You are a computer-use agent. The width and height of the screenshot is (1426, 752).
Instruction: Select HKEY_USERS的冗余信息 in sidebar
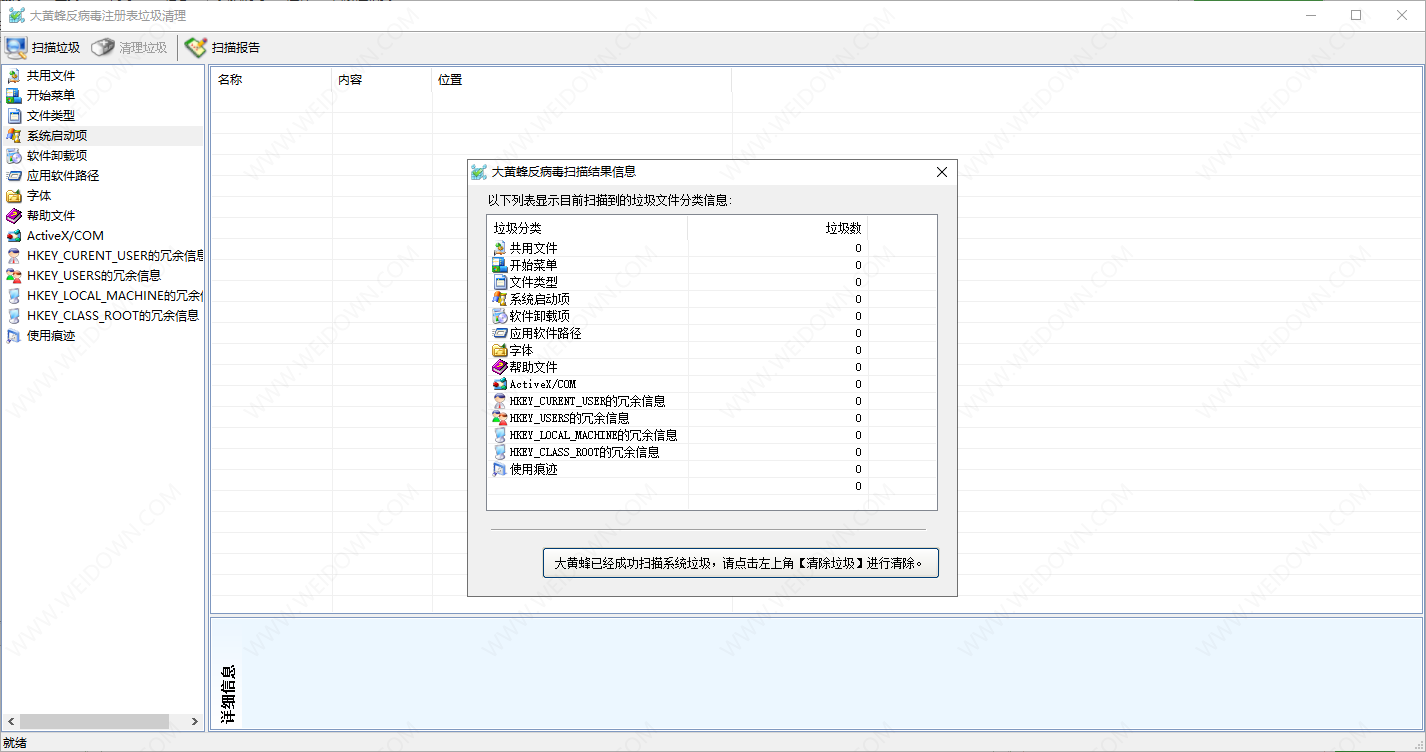coord(93,276)
